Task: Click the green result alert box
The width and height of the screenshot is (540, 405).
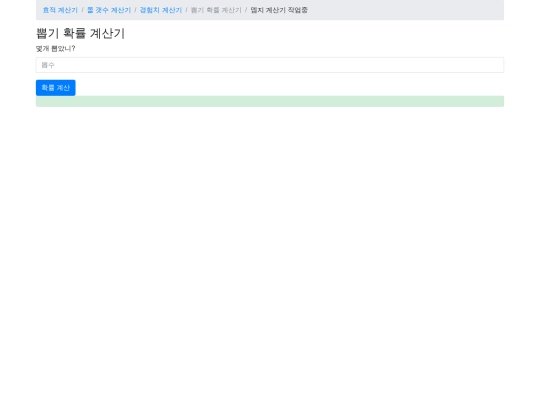Action: tap(270, 101)
